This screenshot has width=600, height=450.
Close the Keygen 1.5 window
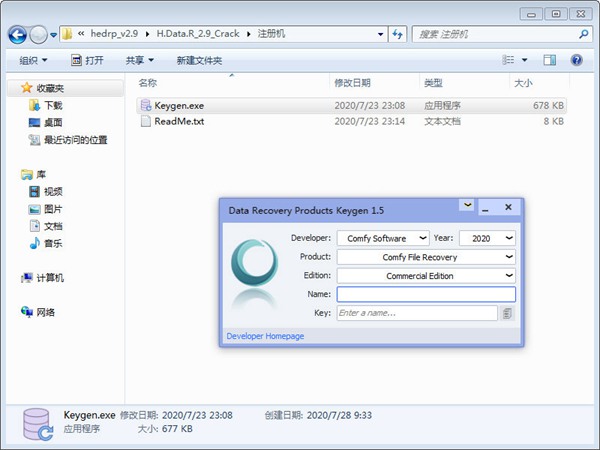508,207
